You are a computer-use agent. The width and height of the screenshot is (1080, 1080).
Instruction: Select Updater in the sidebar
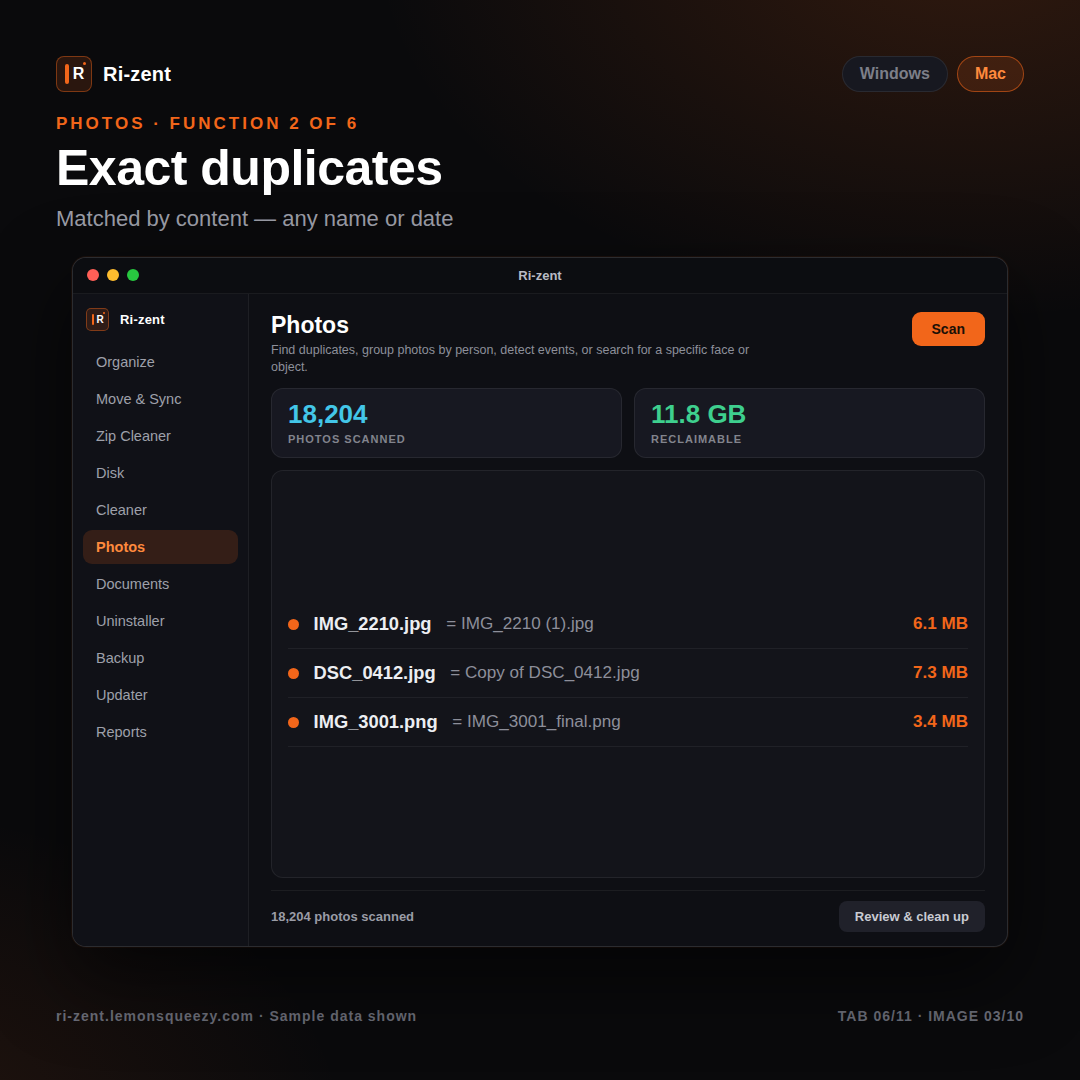[x=160, y=695]
